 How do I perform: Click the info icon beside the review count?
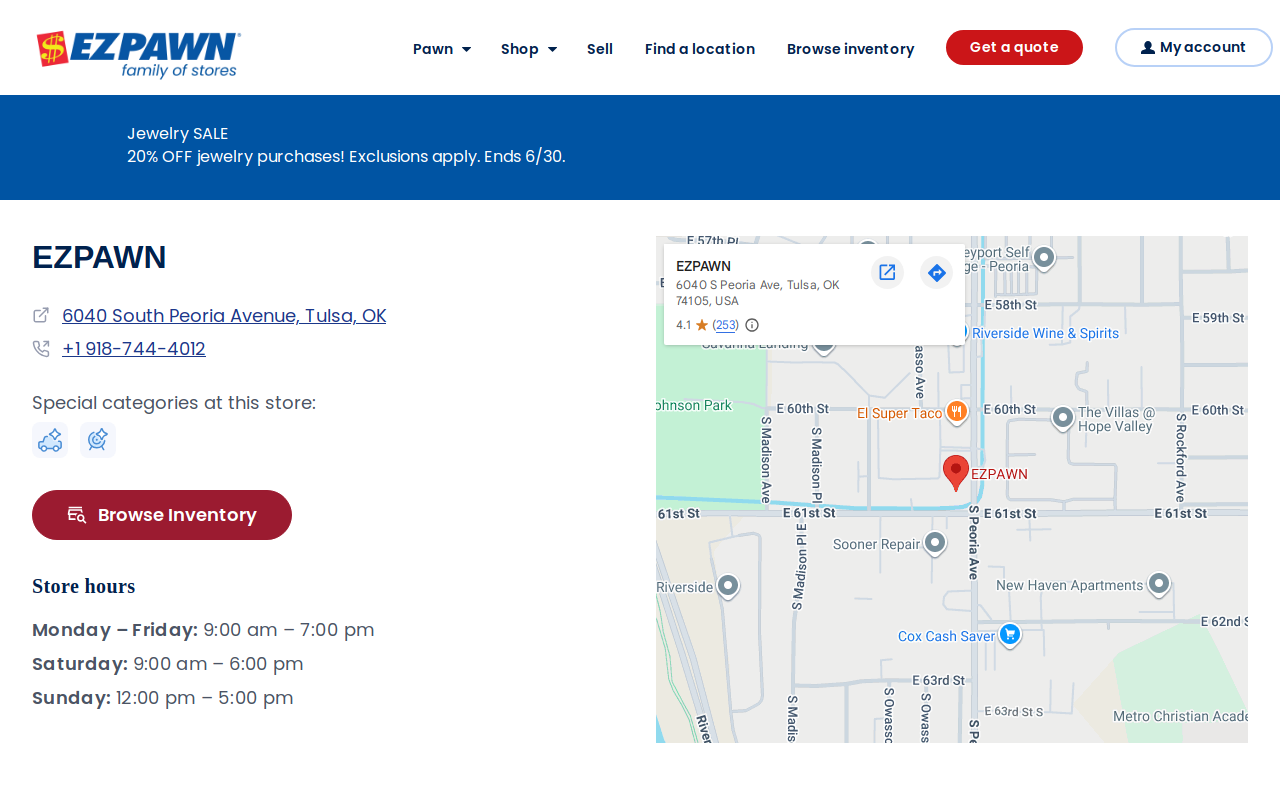(752, 325)
